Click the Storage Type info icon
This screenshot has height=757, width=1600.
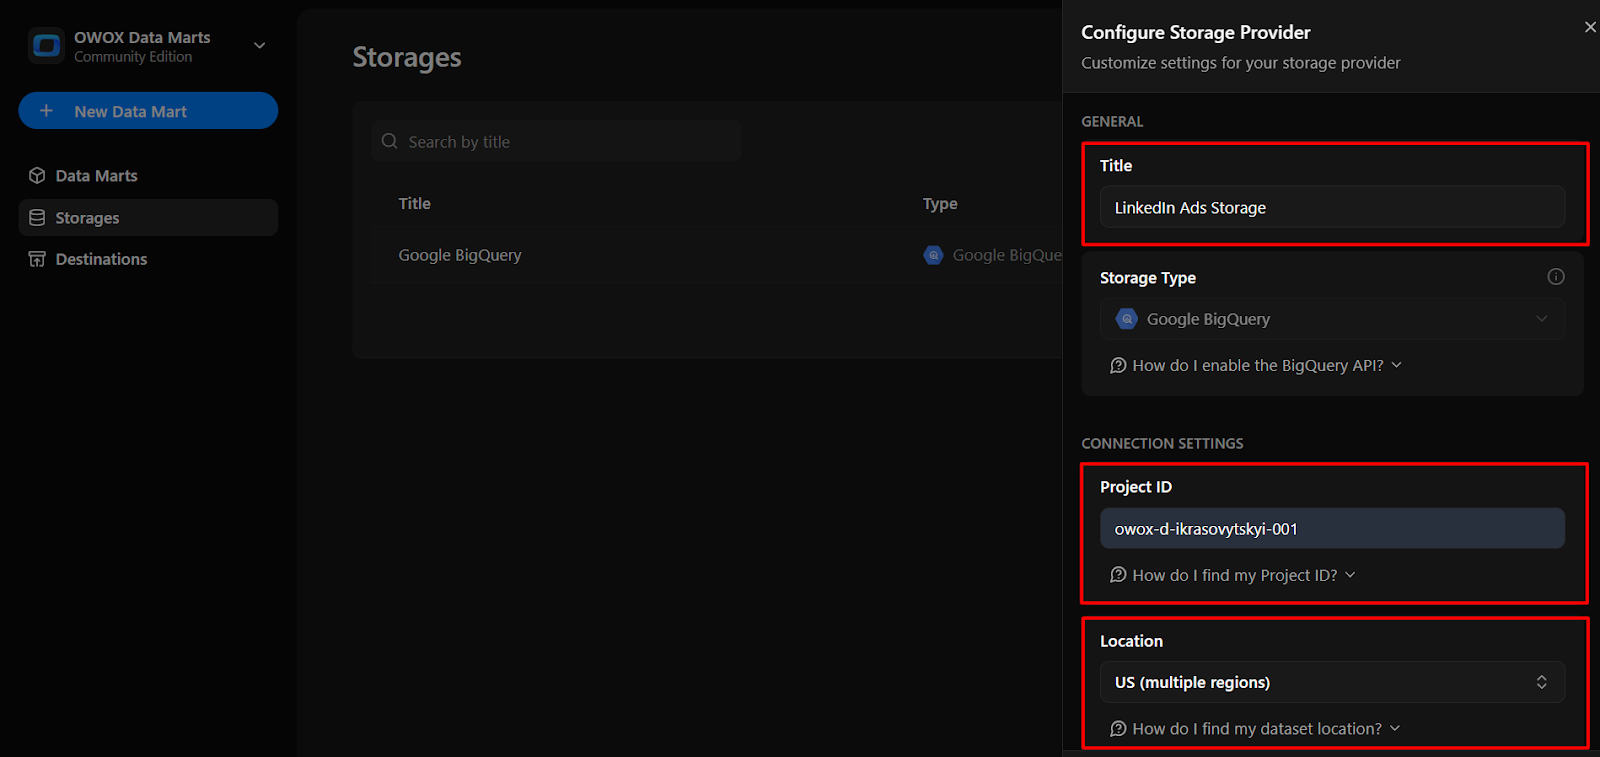[x=1556, y=277]
